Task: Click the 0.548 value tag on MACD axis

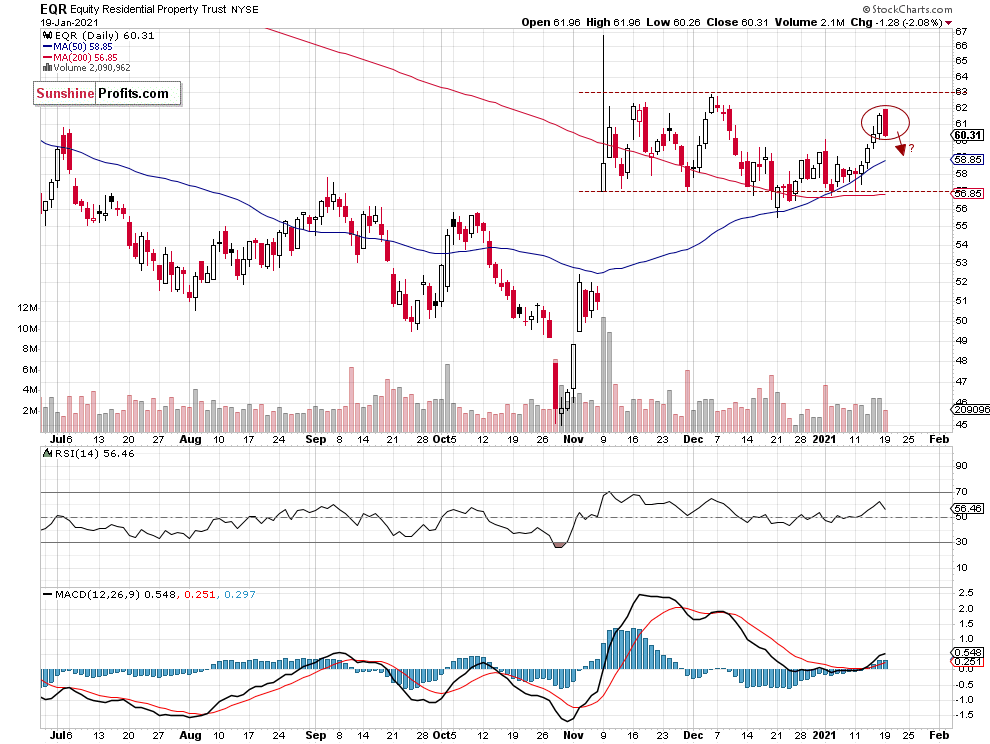Action: coord(968,652)
